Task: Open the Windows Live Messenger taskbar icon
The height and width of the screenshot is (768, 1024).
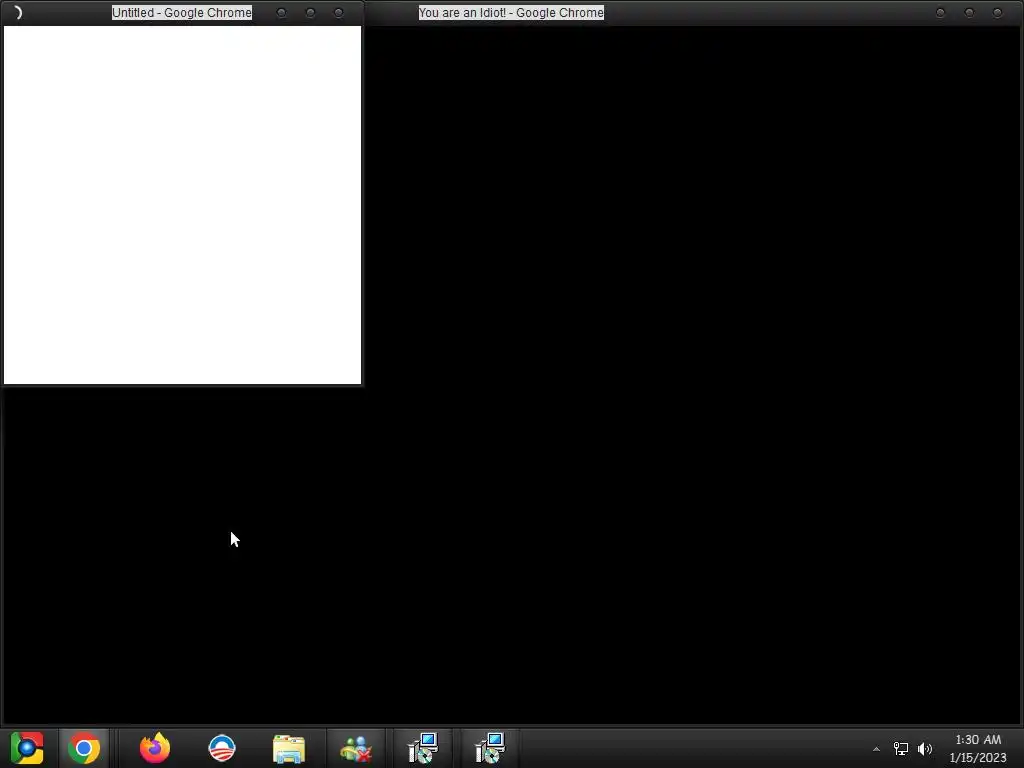Action: point(356,748)
